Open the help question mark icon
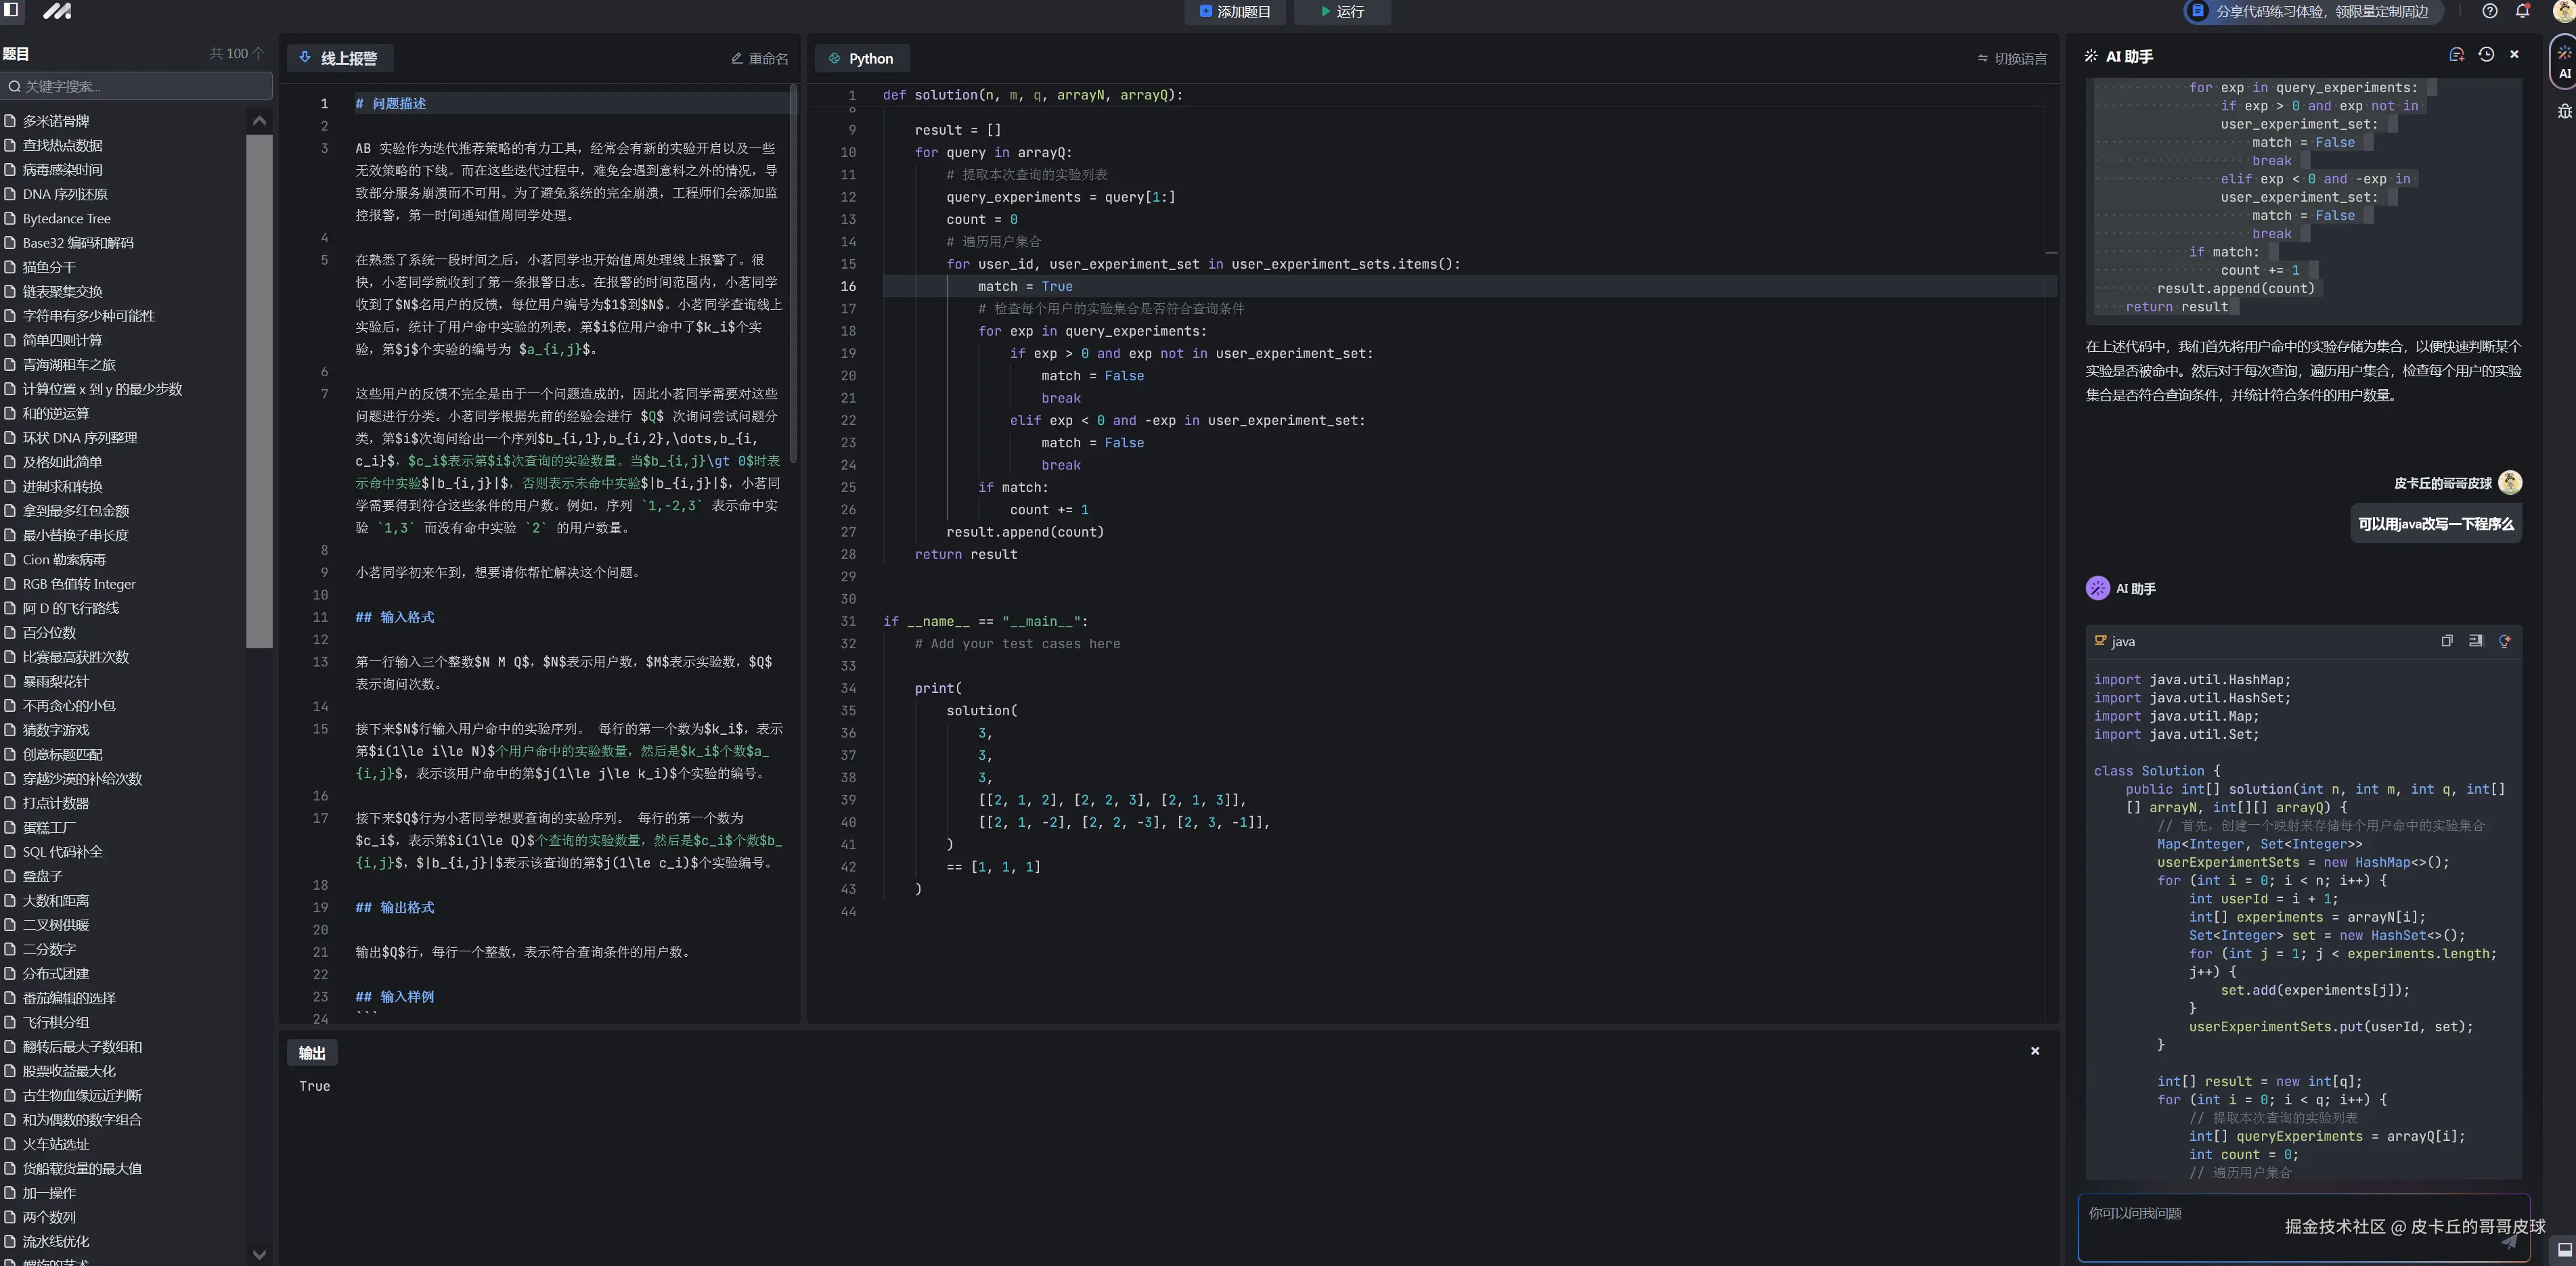 click(x=2490, y=11)
